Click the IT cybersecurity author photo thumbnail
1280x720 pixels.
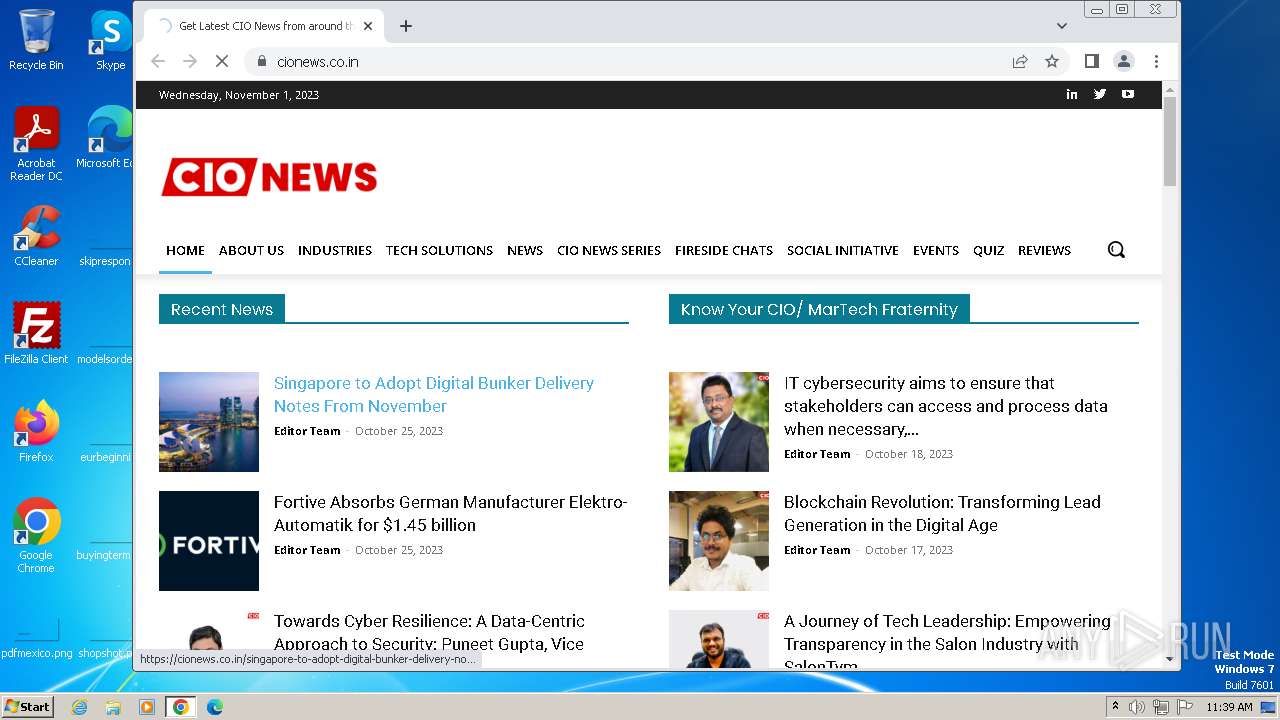click(x=719, y=422)
